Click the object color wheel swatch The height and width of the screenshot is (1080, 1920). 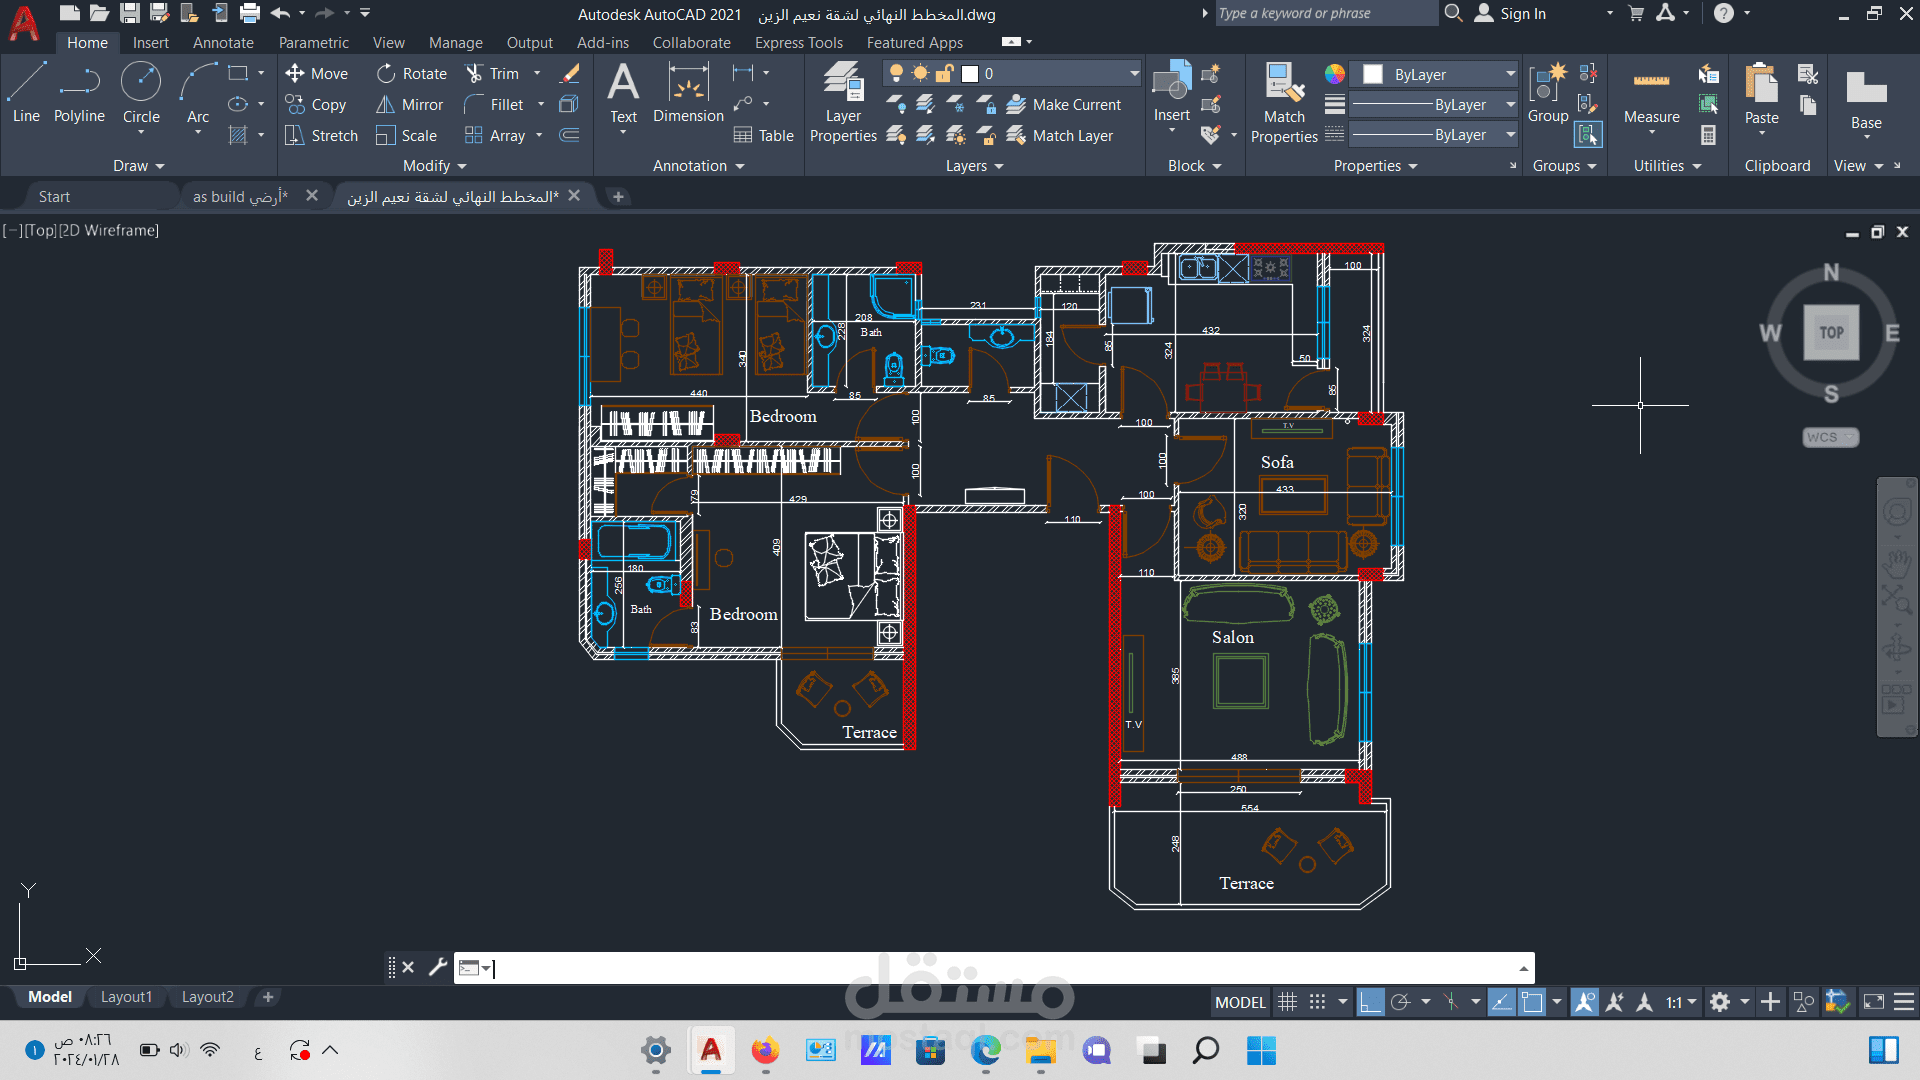pos(1335,74)
